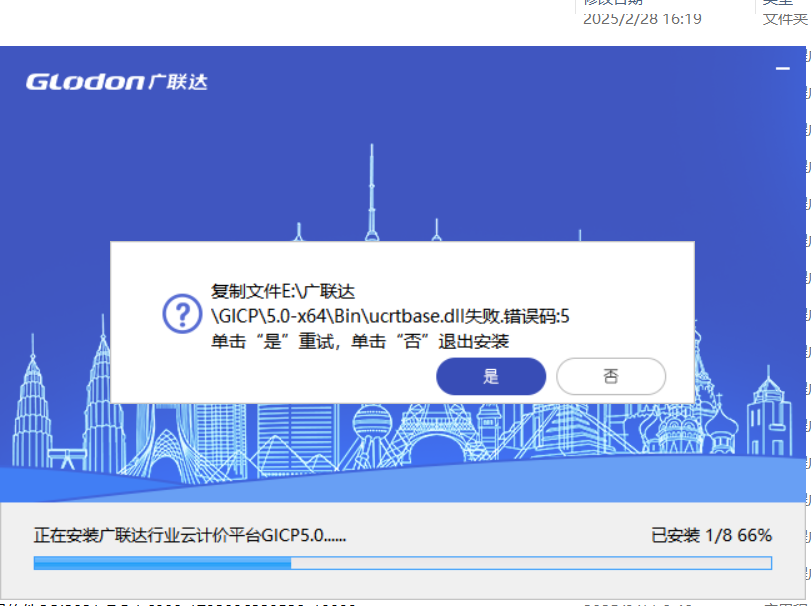This screenshot has width=811, height=606.
Task: Minimize the Glodon installer window
Action: click(783, 68)
